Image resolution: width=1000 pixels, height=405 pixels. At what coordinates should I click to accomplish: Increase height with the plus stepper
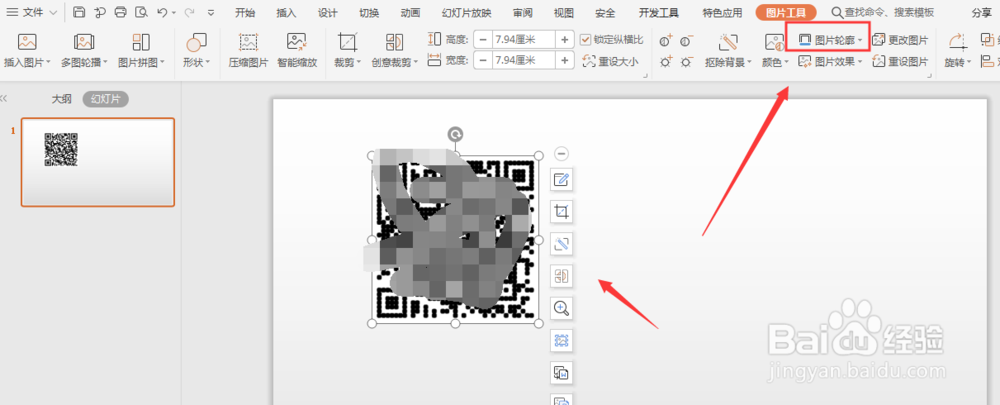pyautogui.click(x=564, y=40)
